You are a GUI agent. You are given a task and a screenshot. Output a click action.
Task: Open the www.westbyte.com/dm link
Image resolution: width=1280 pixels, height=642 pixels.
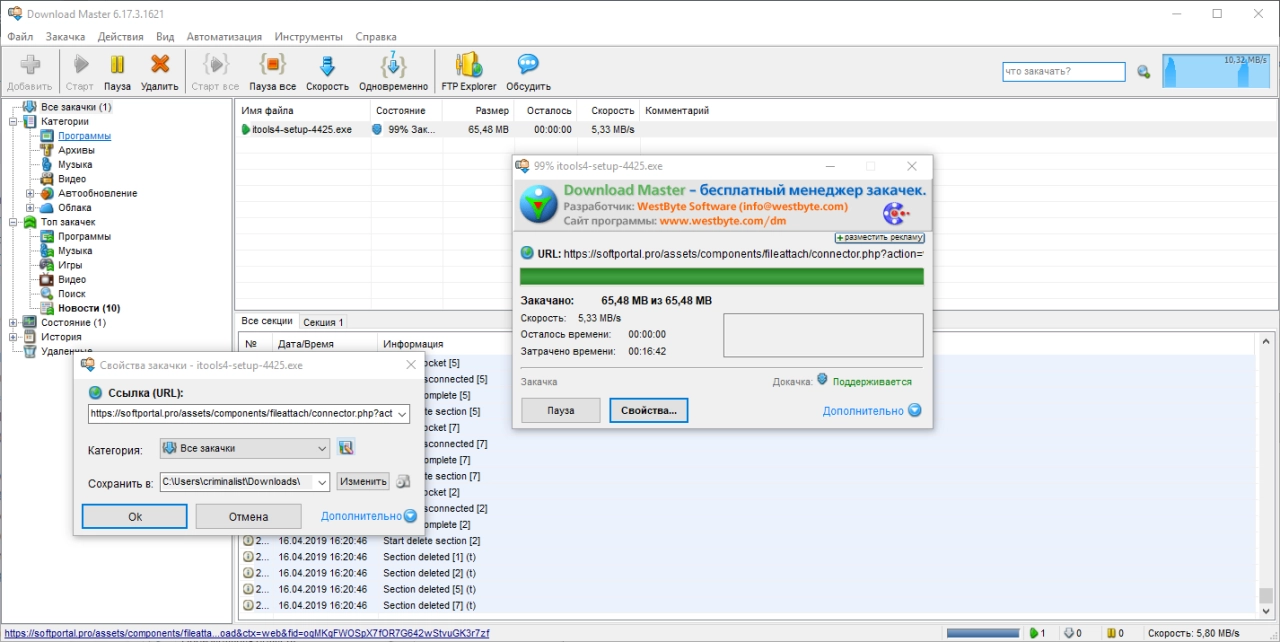pos(724,221)
